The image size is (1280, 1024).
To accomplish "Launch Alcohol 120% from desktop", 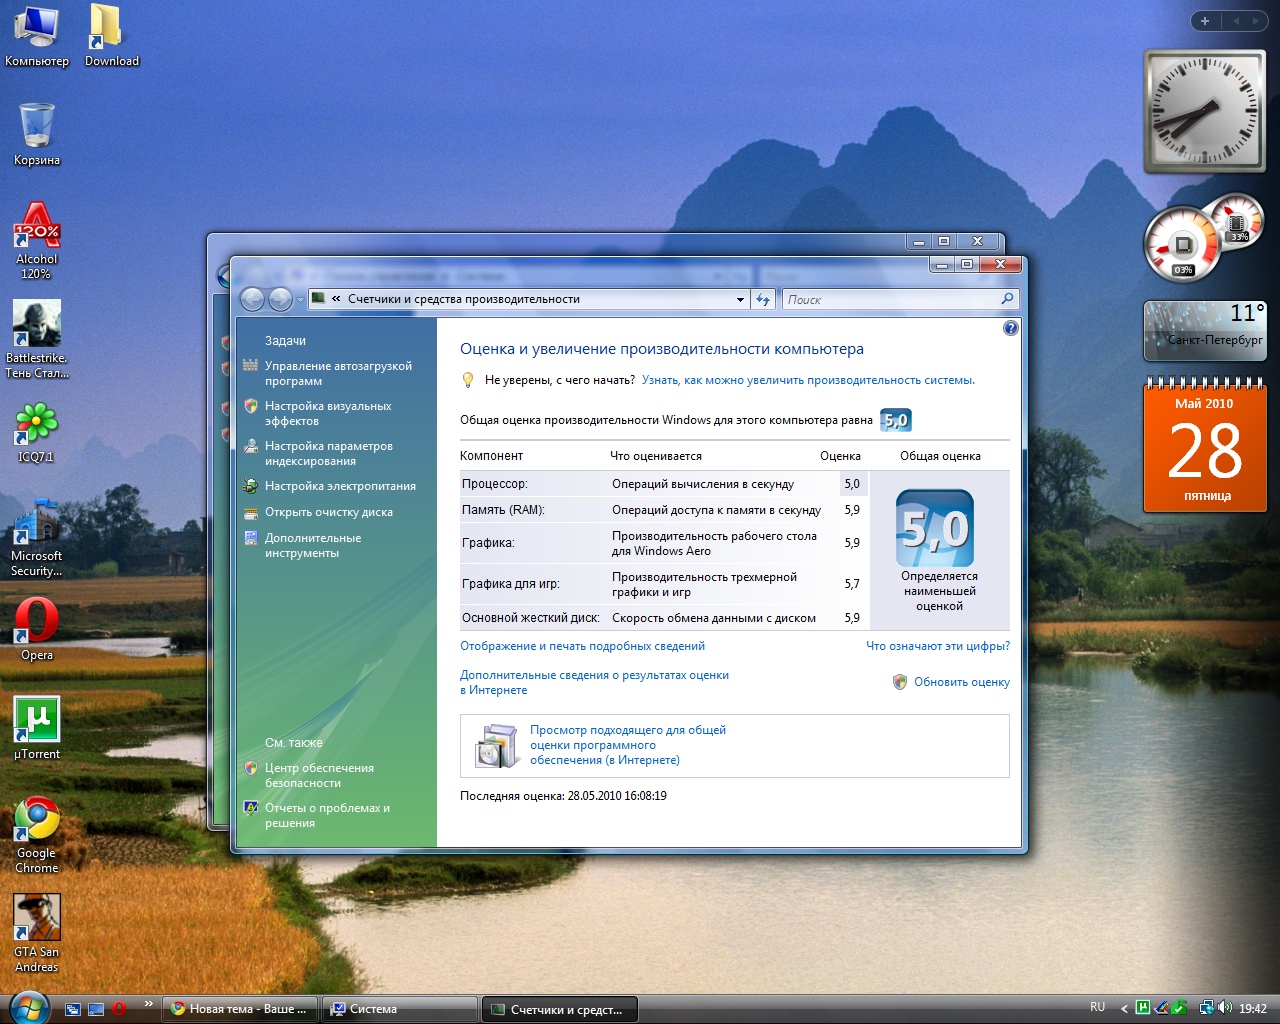I will [36, 240].
